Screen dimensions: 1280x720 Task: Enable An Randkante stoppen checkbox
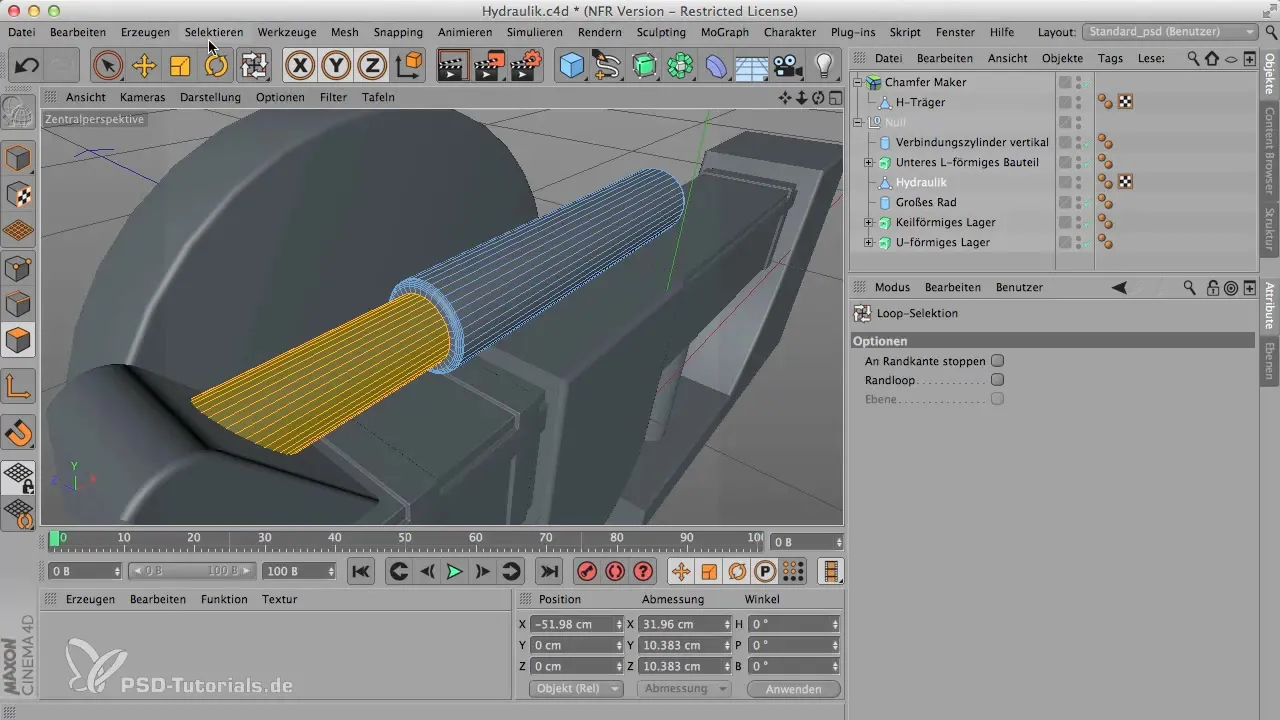click(997, 361)
